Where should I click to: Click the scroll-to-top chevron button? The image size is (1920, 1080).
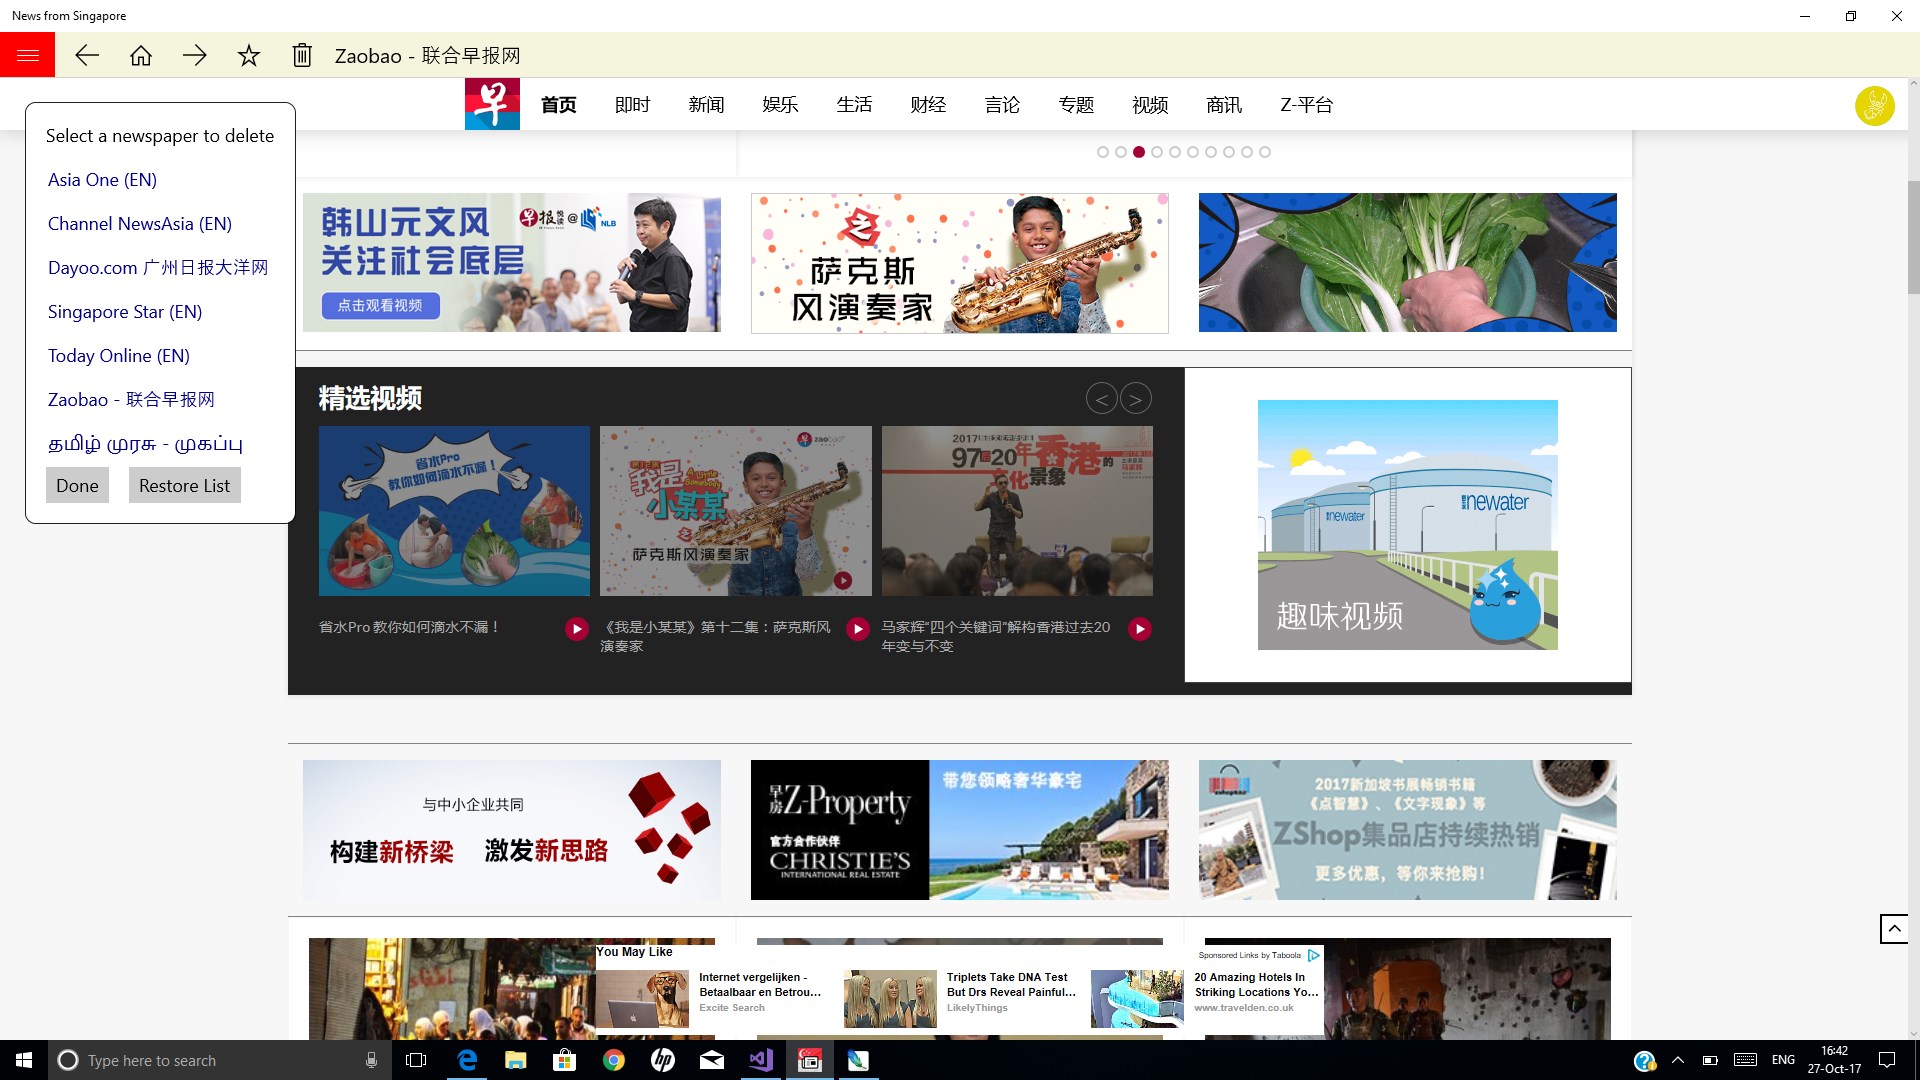(x=1893, y=928)
